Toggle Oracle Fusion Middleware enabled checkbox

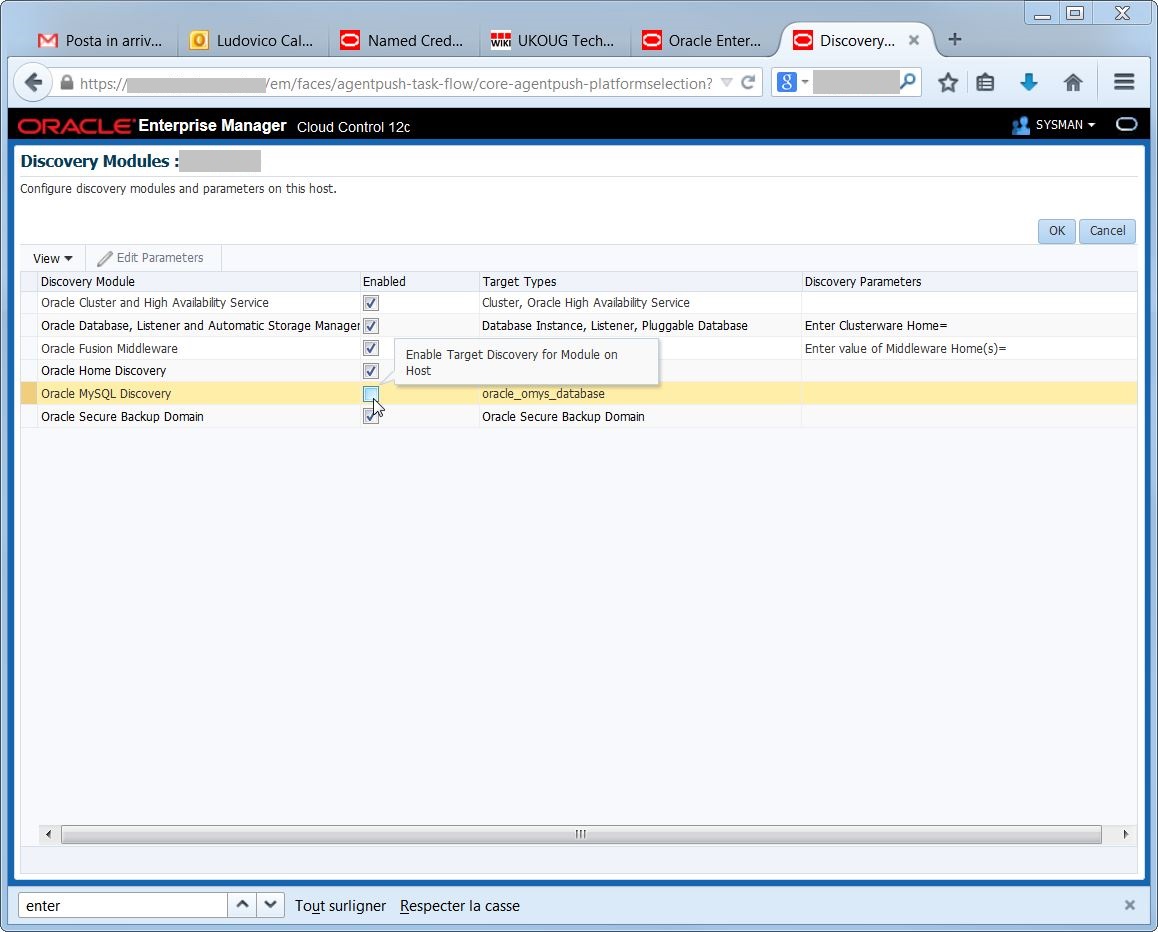click(x=371, y=348)
